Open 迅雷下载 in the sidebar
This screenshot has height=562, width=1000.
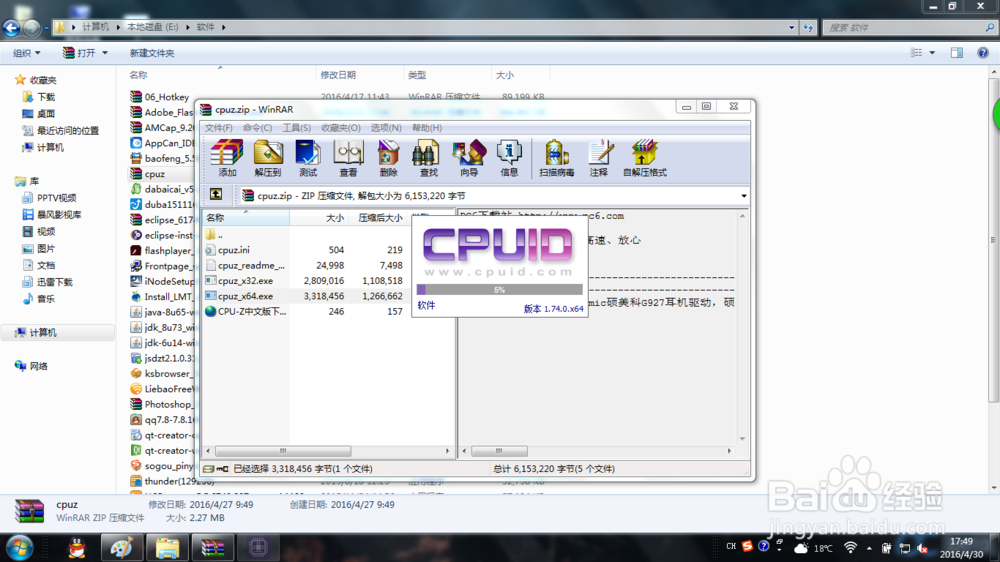pyautogui.click(x=48, y=282)
